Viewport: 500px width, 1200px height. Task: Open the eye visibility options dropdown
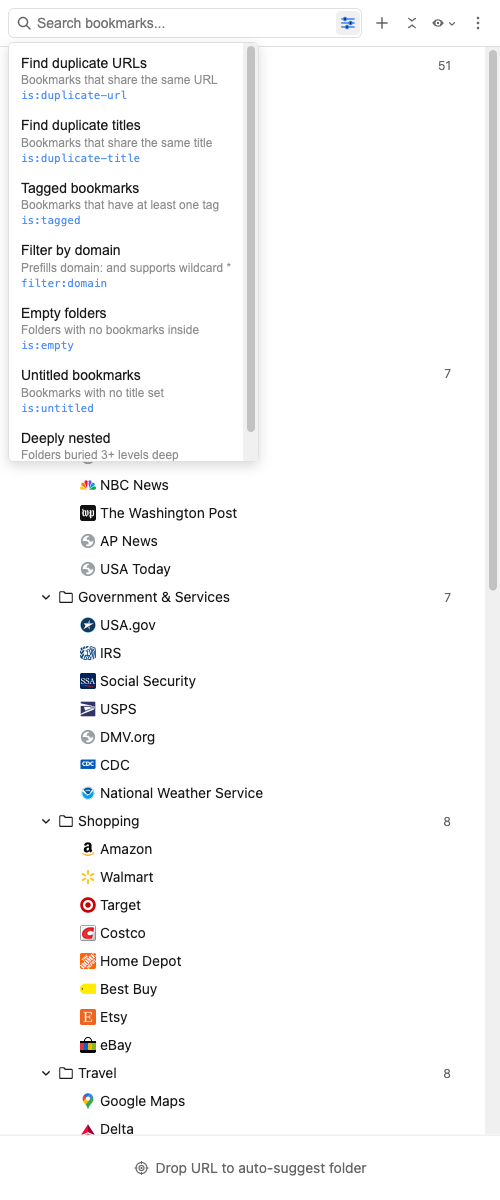(443, 23)
